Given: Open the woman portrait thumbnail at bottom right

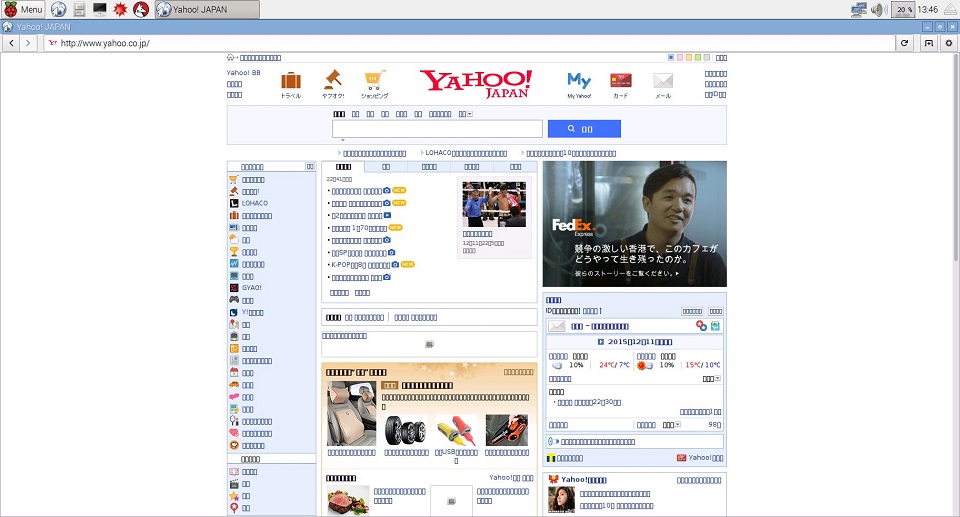Looking at the screenshot, I should tap(561, 500).
